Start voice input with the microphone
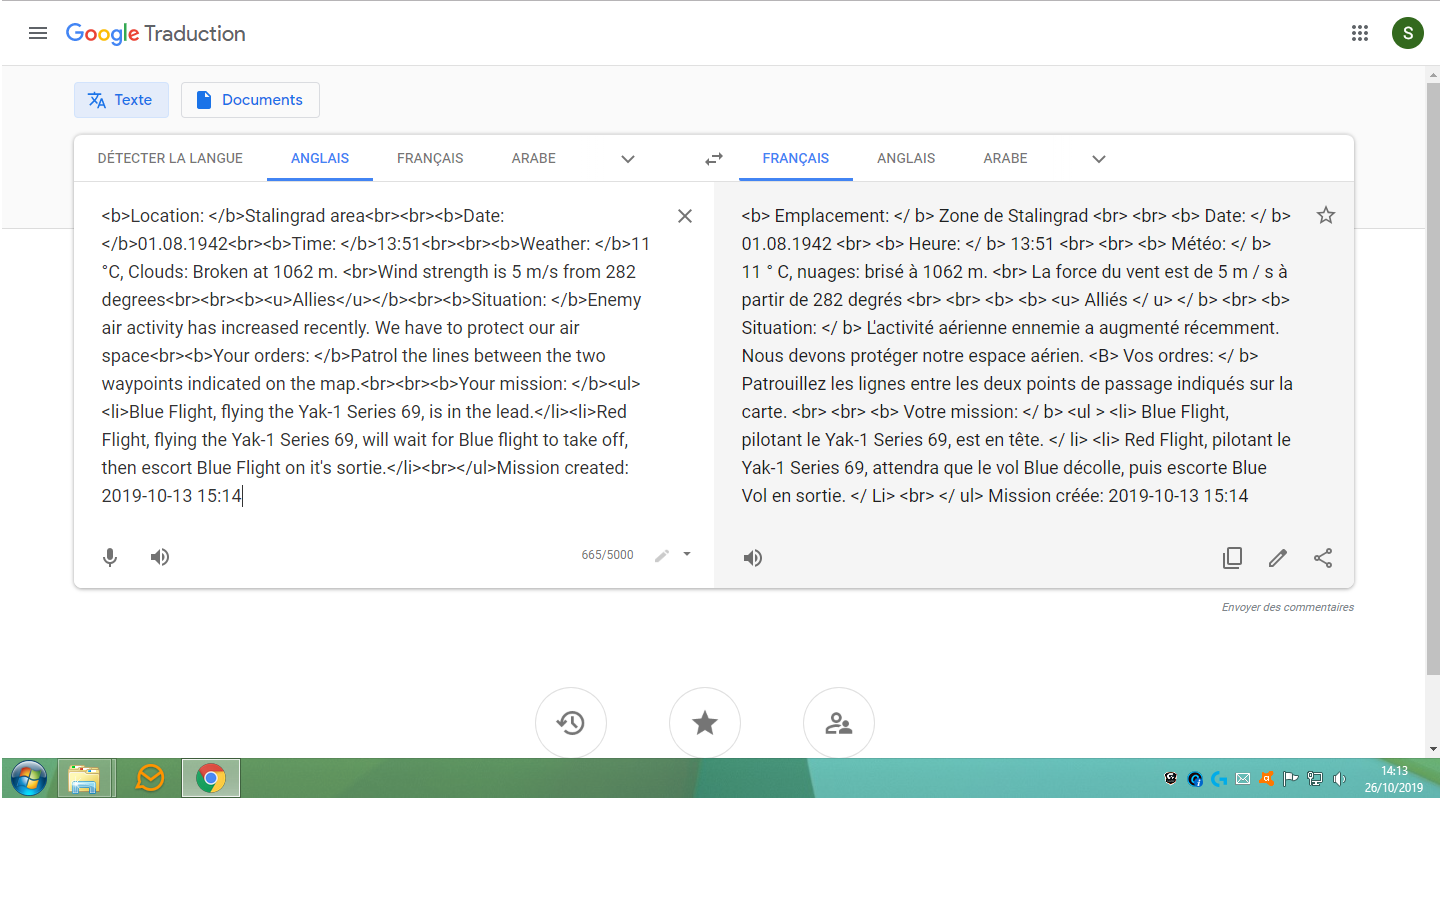This screenshot has width=1440, height=900. pyautogui.click(x=110, y=557)
